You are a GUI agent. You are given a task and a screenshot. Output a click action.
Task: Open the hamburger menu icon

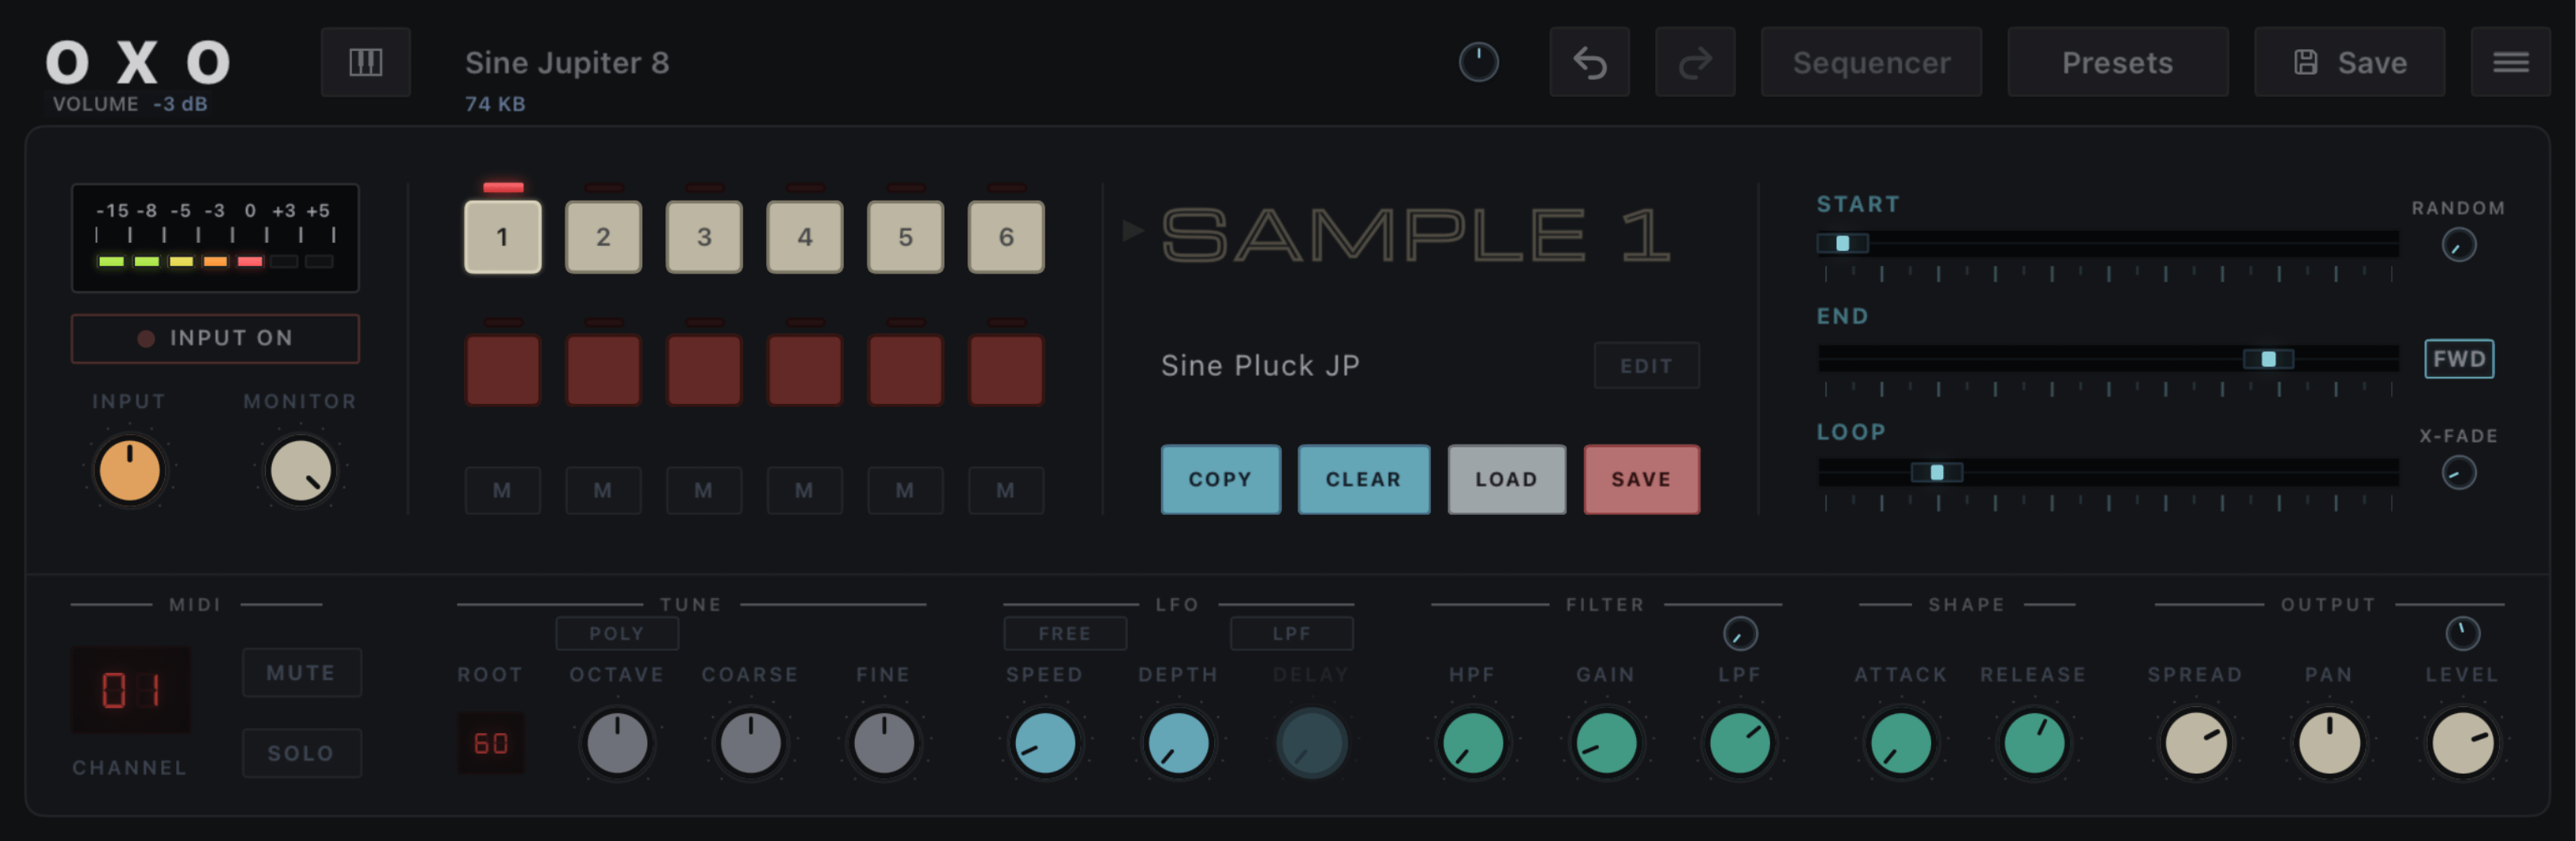pyautogui.click(x=2510, y=62)
